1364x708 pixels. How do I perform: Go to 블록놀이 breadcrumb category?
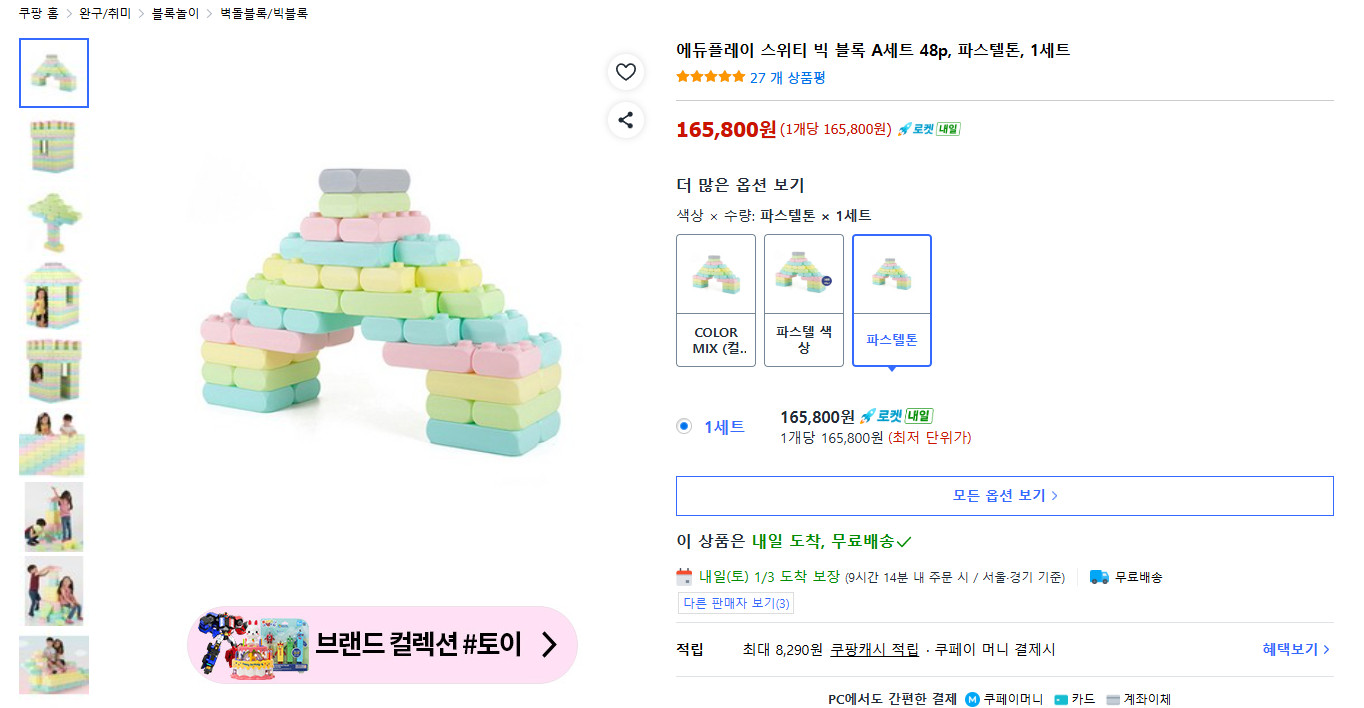(175, 14)
